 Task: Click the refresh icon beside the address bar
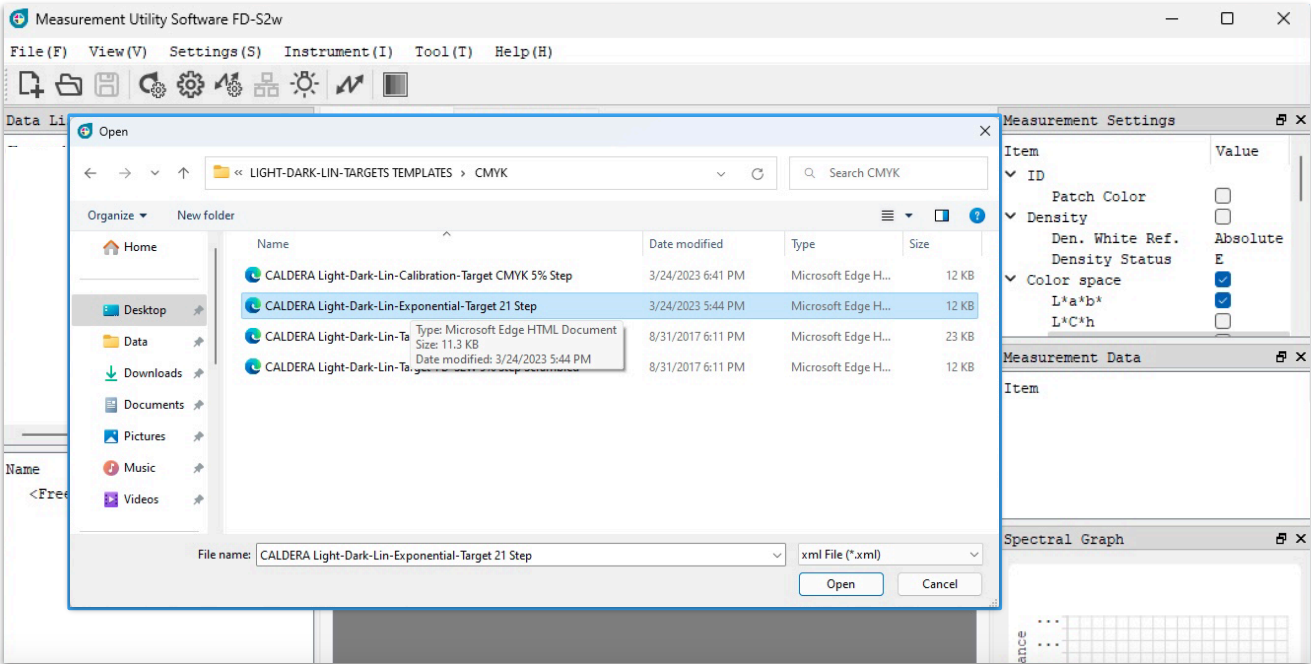tap(757, 173)
